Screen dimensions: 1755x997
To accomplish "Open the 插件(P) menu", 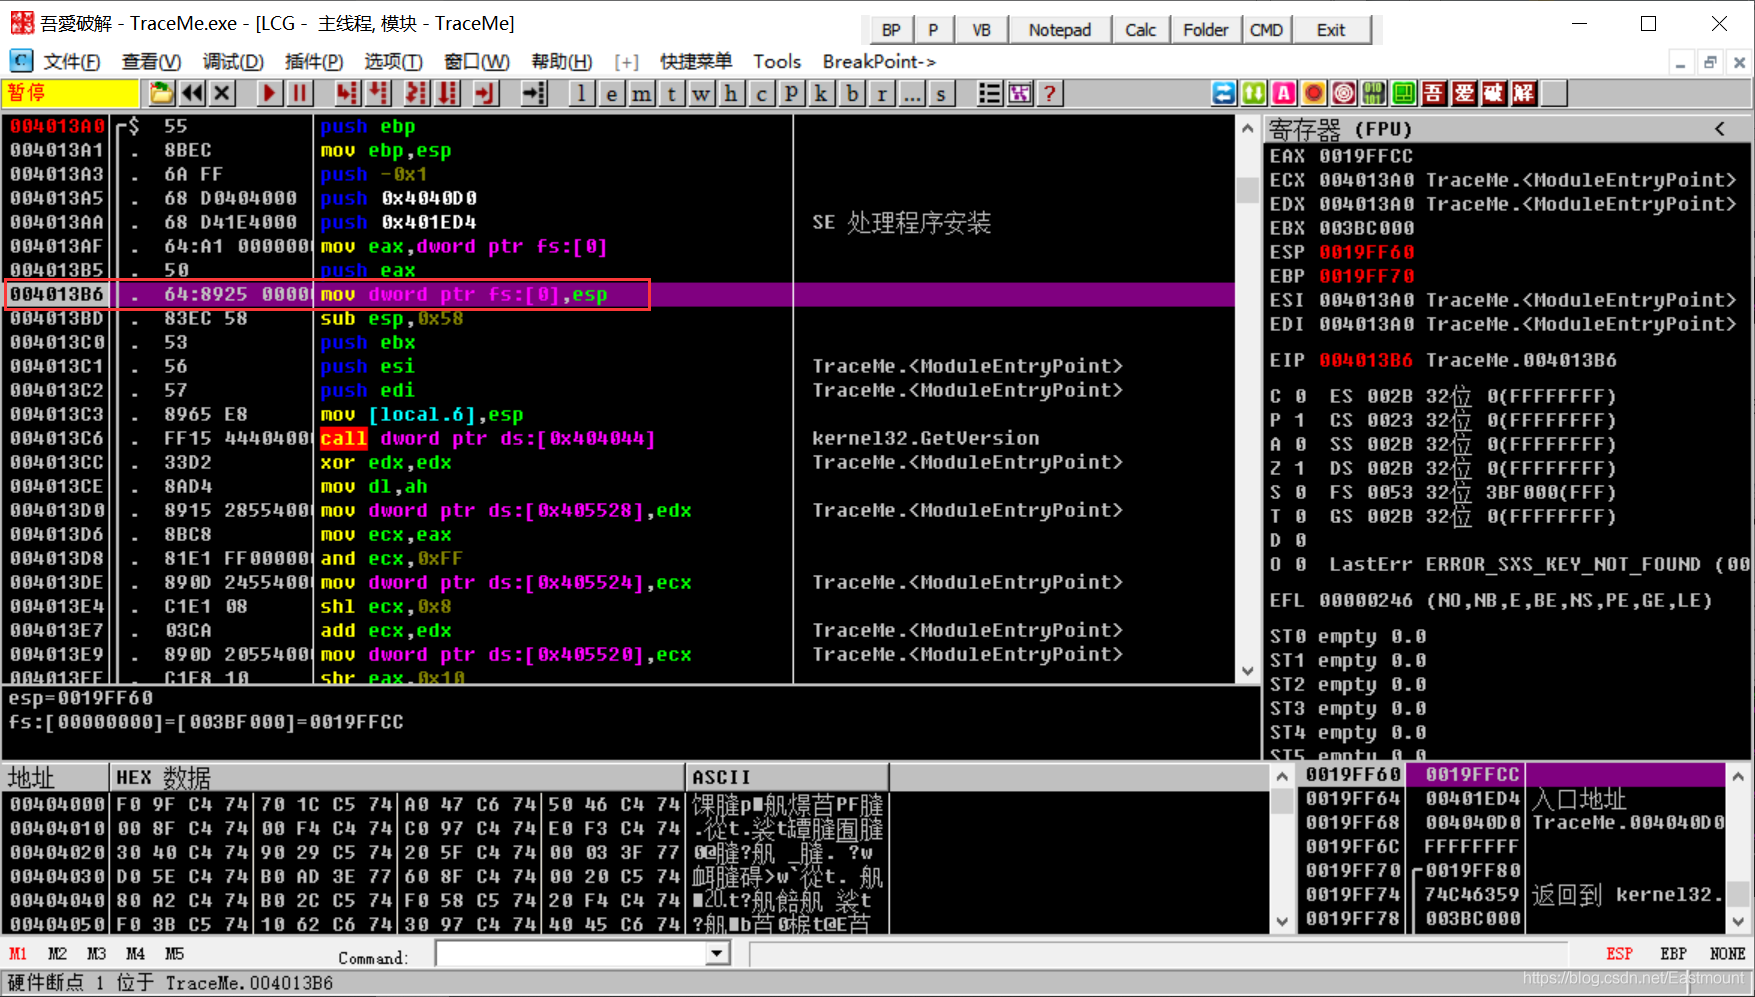I will point(314,62).
